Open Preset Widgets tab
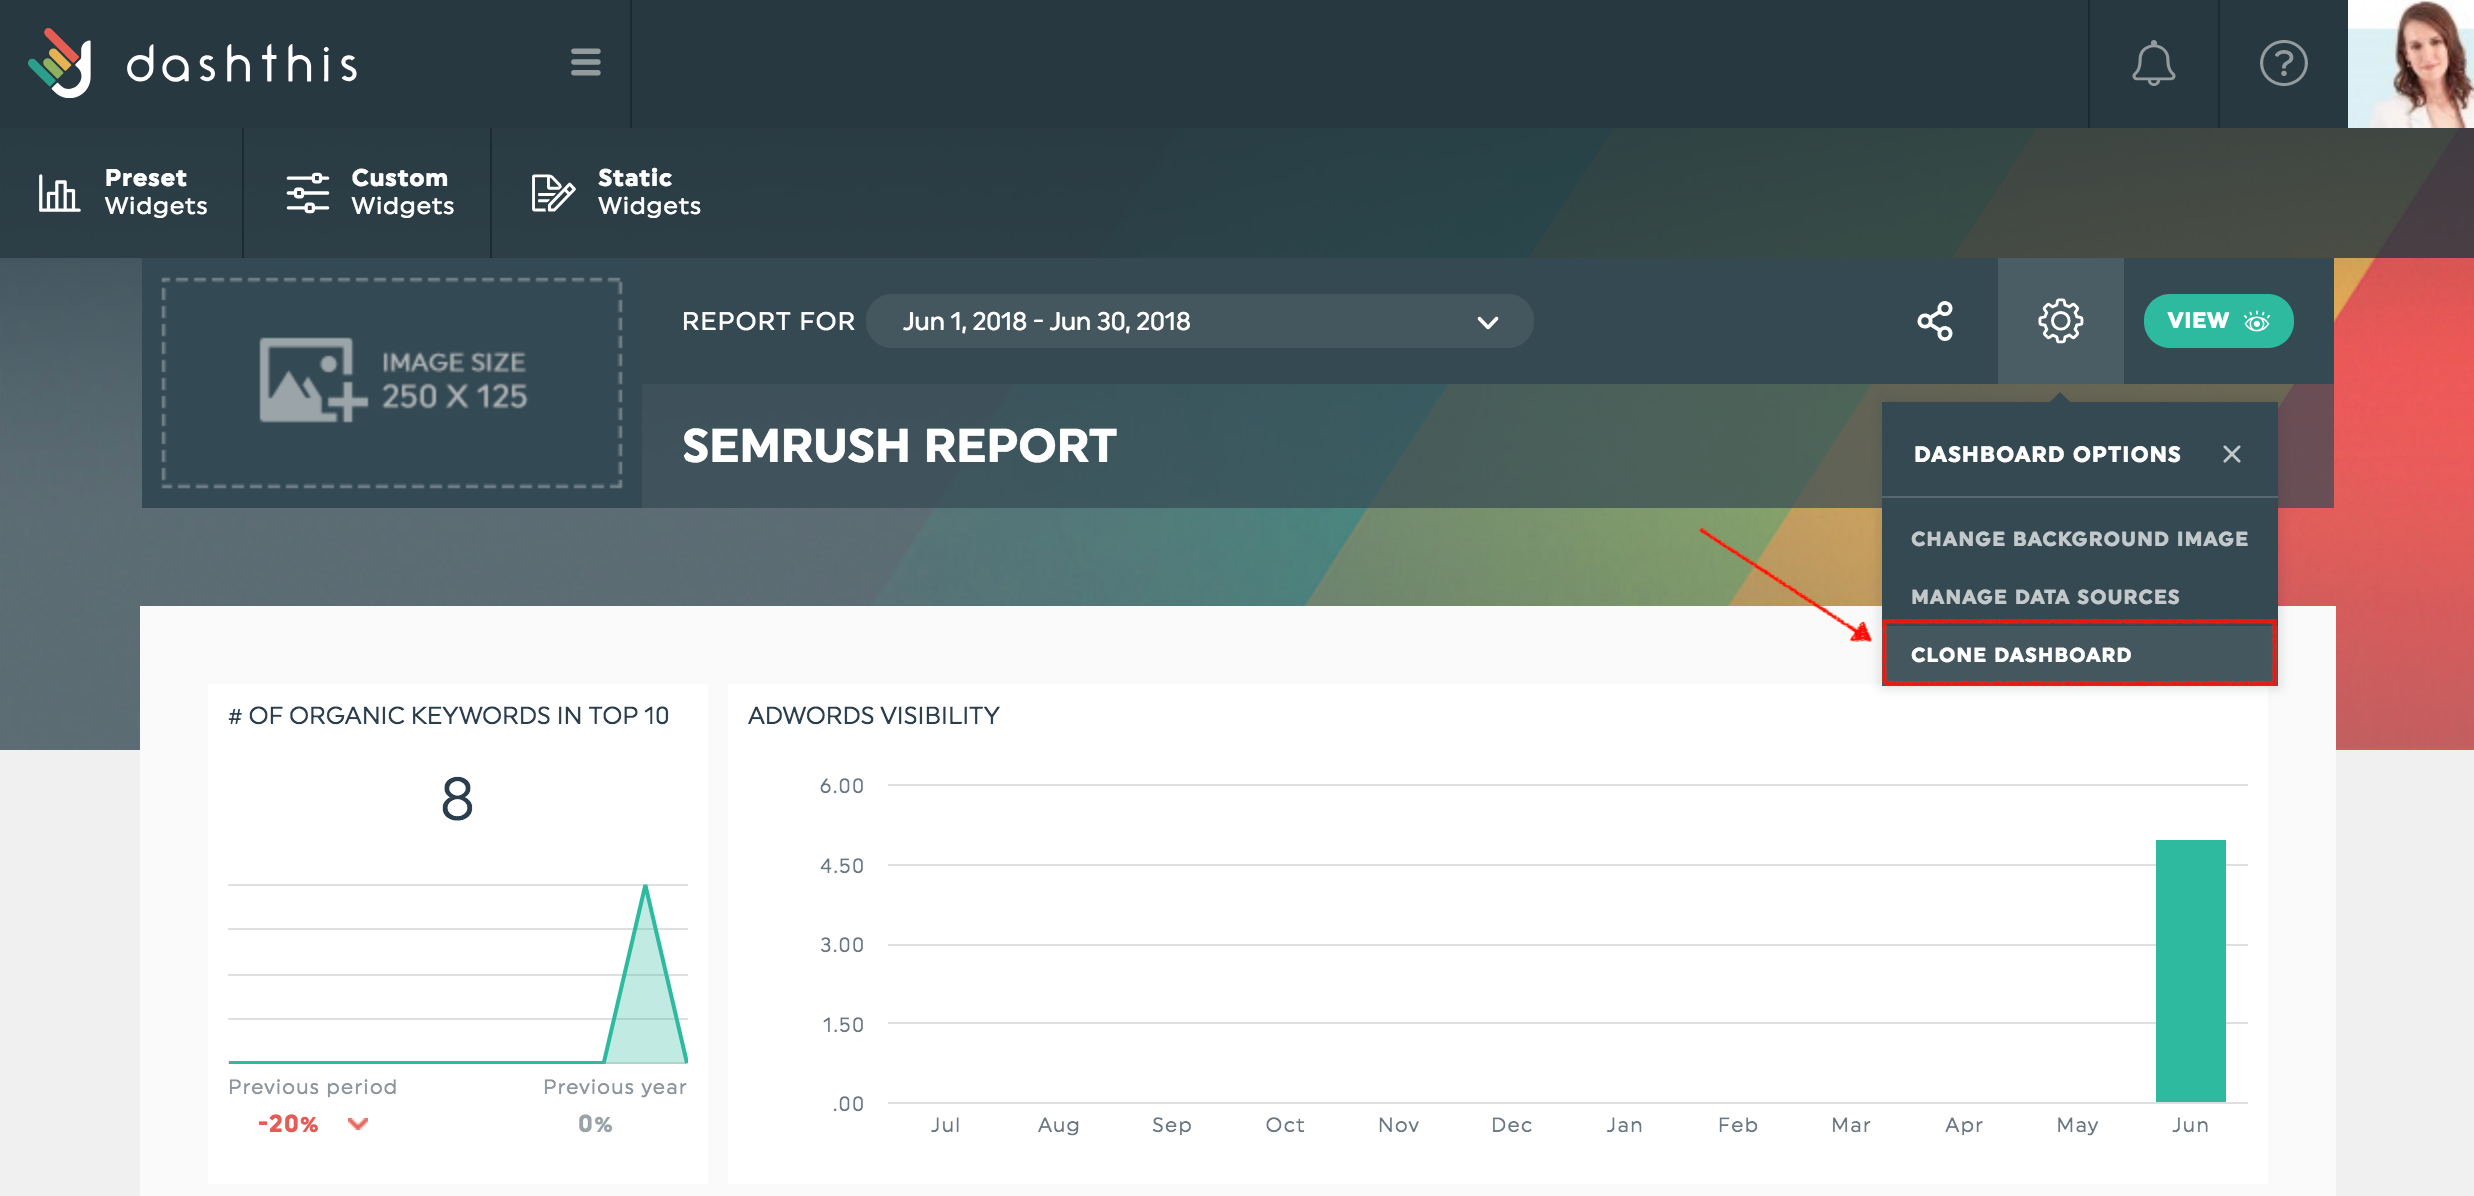Viewport: 2474px width, 1196px height. 122,192
